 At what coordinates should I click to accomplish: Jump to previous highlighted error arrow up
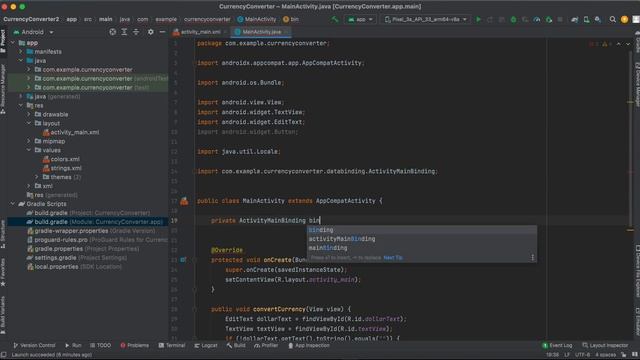coord(618,44)
